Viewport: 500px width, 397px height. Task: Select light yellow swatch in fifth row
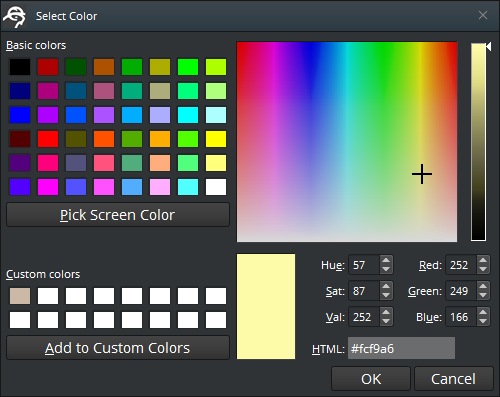tap(216, 163)
